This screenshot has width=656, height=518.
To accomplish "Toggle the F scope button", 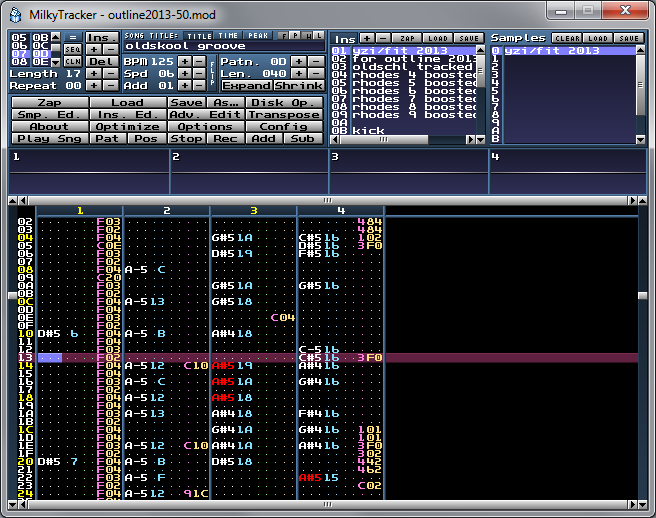I will 284,36.
